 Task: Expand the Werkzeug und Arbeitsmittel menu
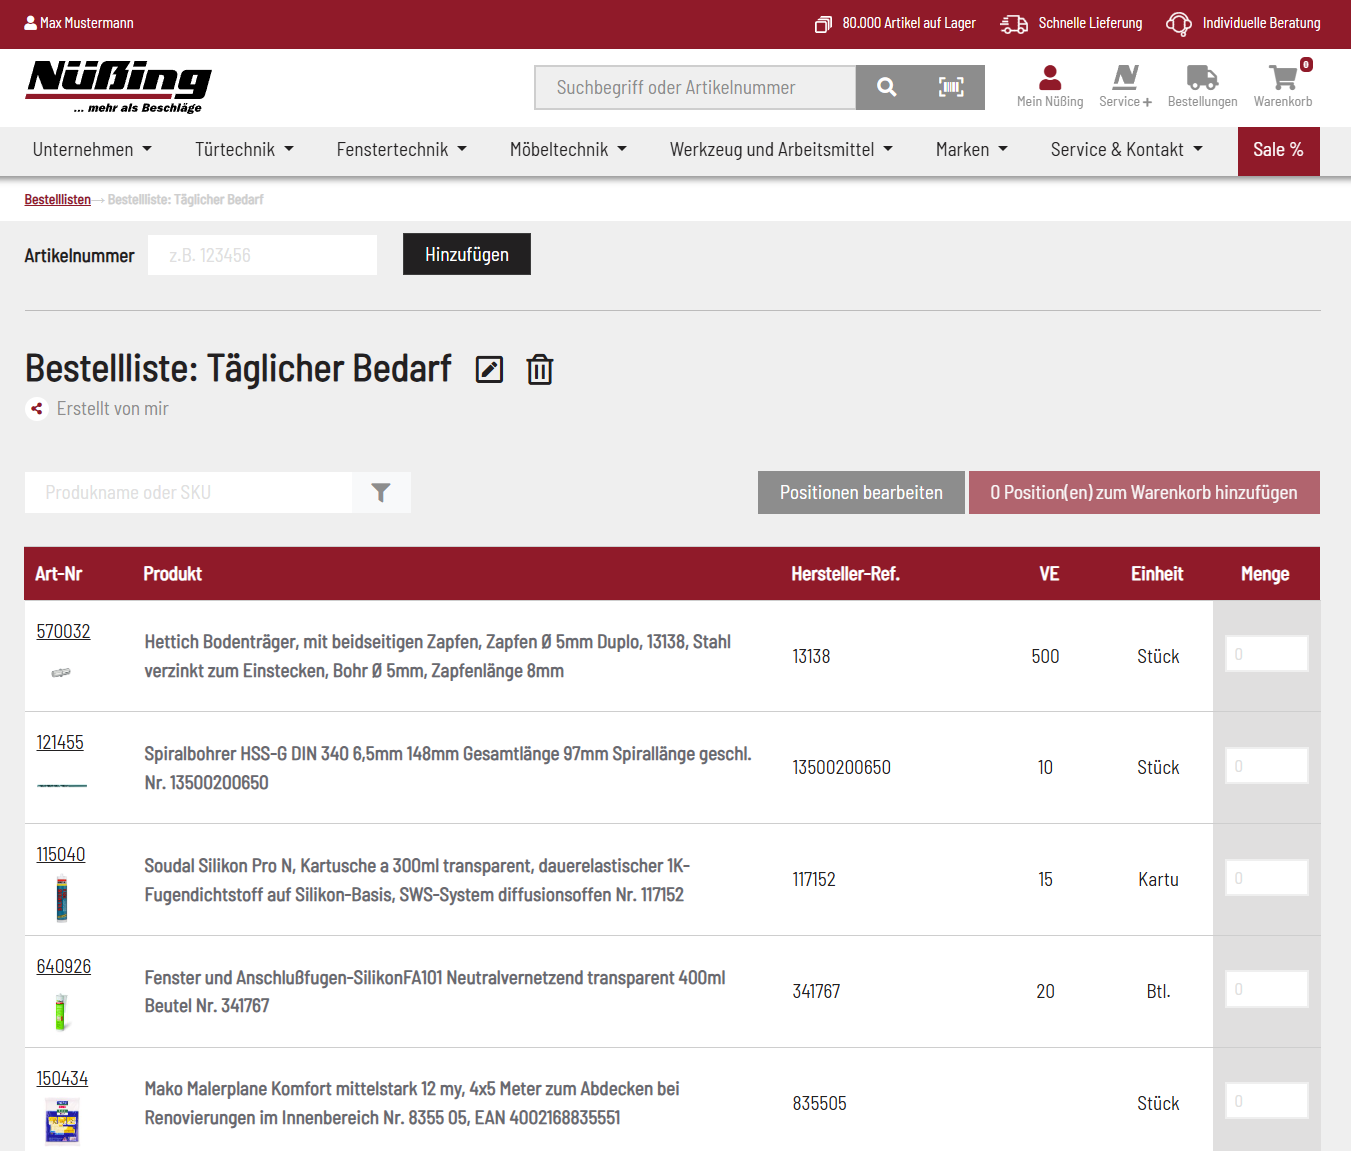pos(780,150)
